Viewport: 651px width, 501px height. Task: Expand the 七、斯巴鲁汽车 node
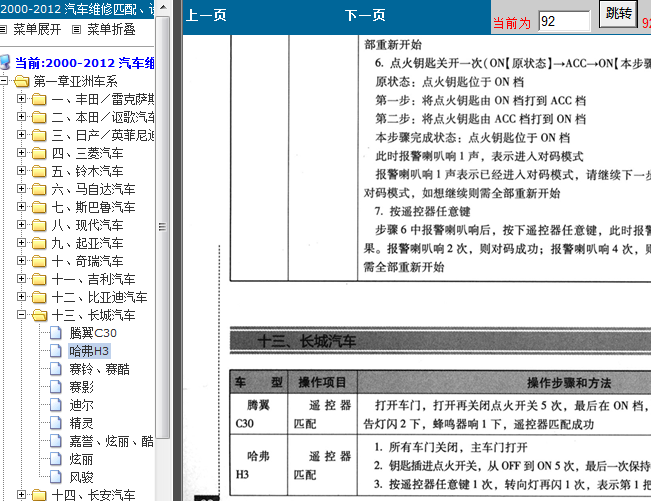click(21, 206)
